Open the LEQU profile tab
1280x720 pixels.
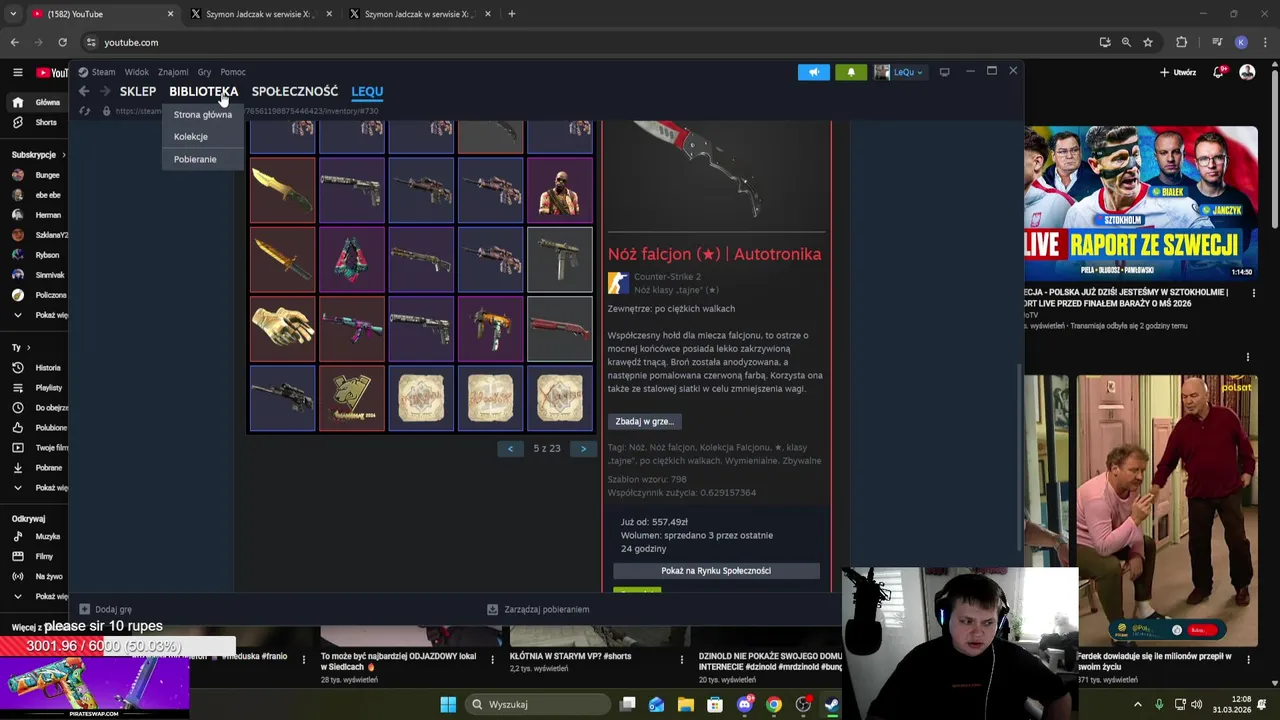[x=367, y=91]
